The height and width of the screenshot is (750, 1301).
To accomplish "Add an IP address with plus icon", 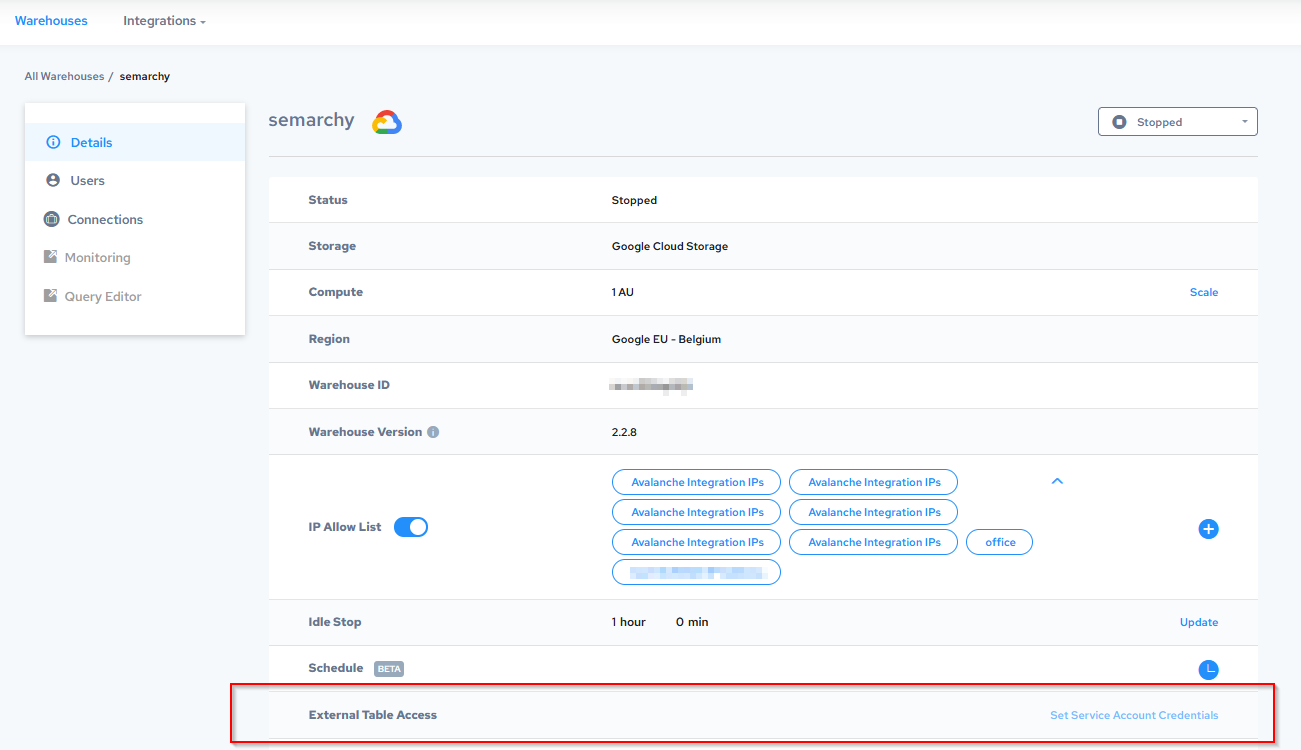I will 1208,529.
